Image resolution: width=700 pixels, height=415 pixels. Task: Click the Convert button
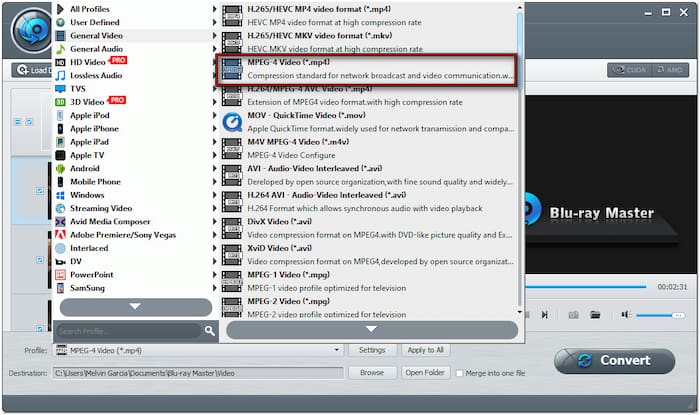(x=615, y=361)
